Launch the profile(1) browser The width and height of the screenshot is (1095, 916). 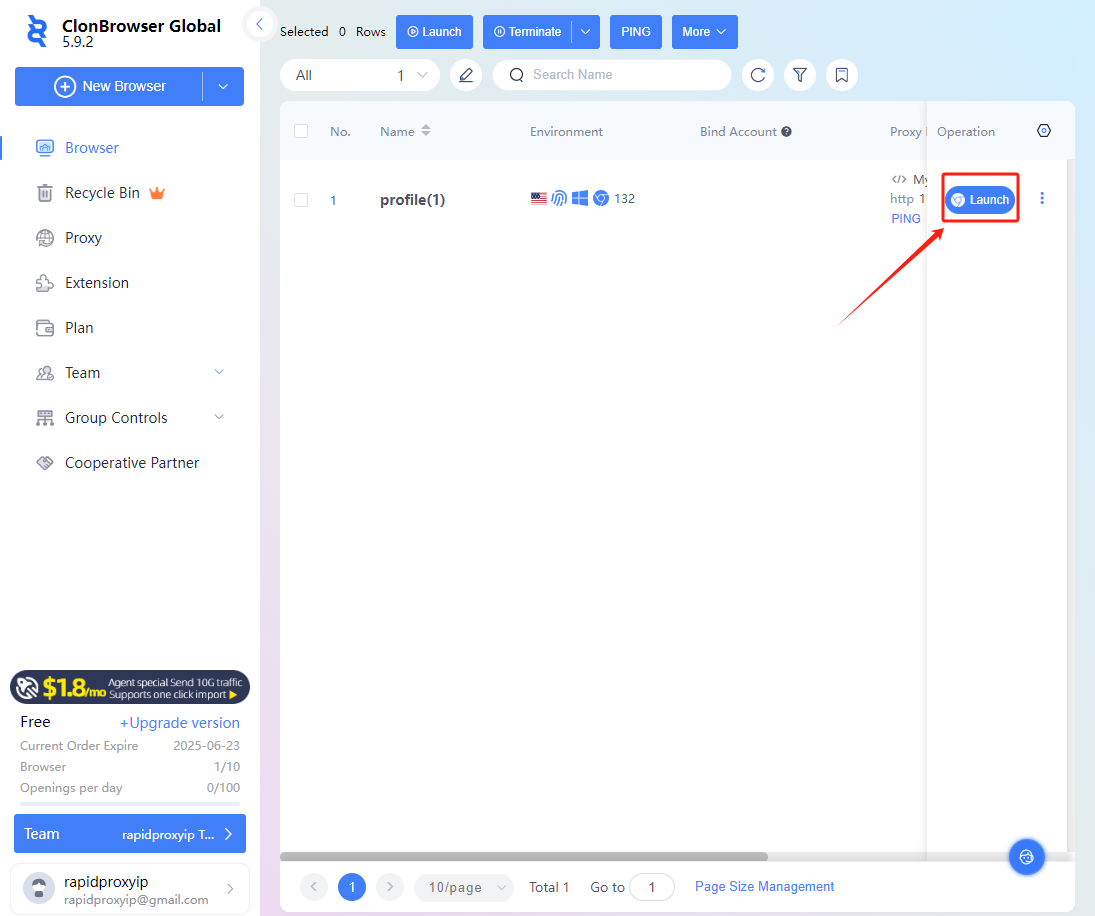coord(980,200)
